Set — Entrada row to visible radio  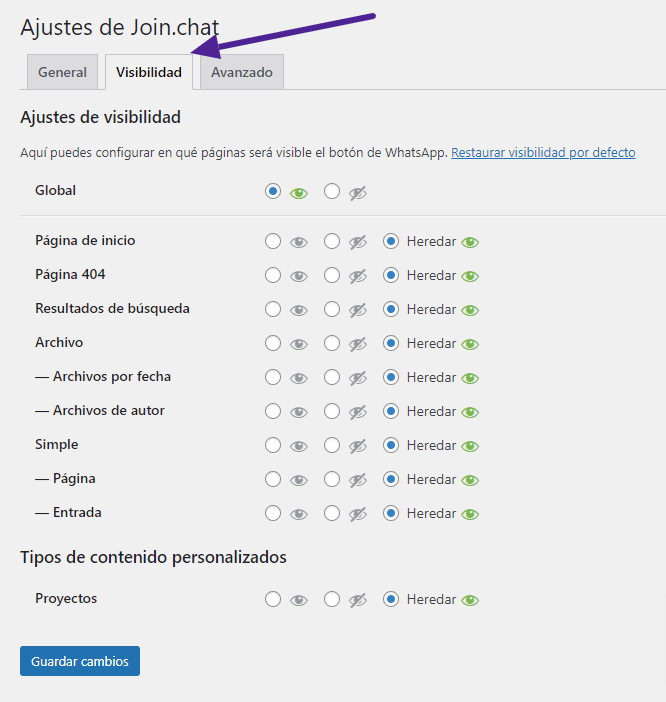point(273,514)
